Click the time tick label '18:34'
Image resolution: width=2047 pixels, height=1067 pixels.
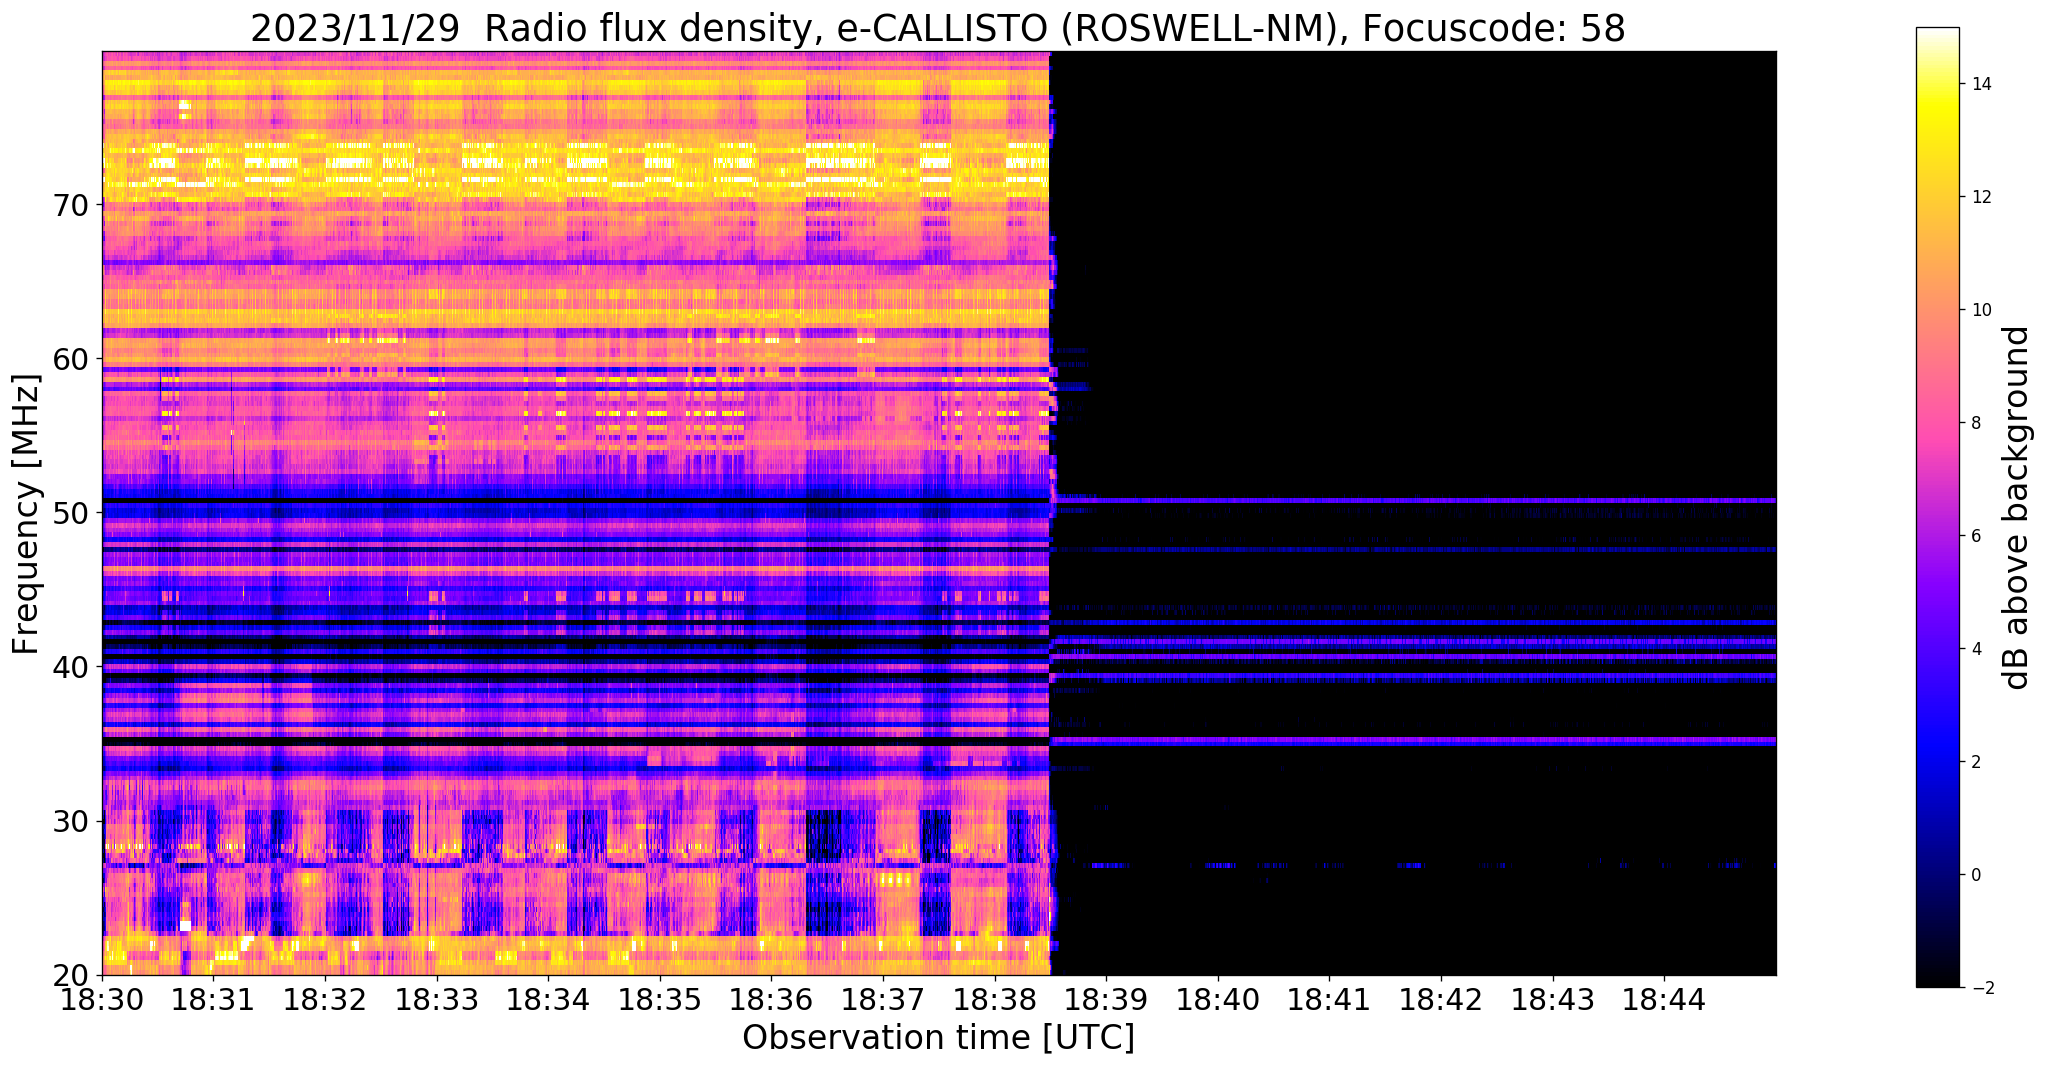pyautogui.click(x=549, y=999)
